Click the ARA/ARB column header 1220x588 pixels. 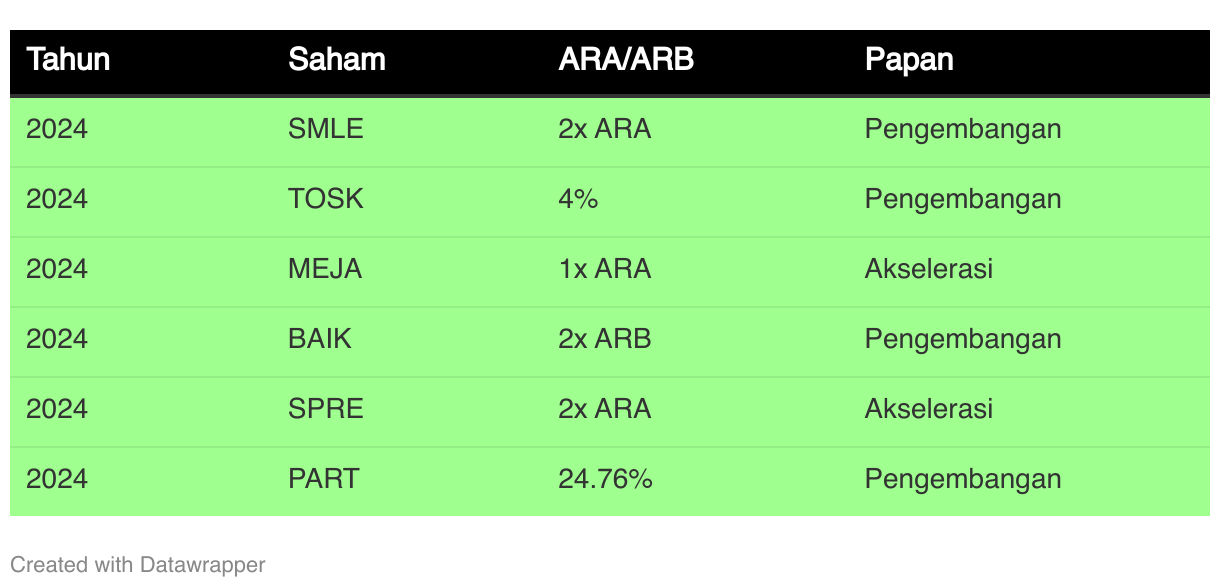point(626,60)
